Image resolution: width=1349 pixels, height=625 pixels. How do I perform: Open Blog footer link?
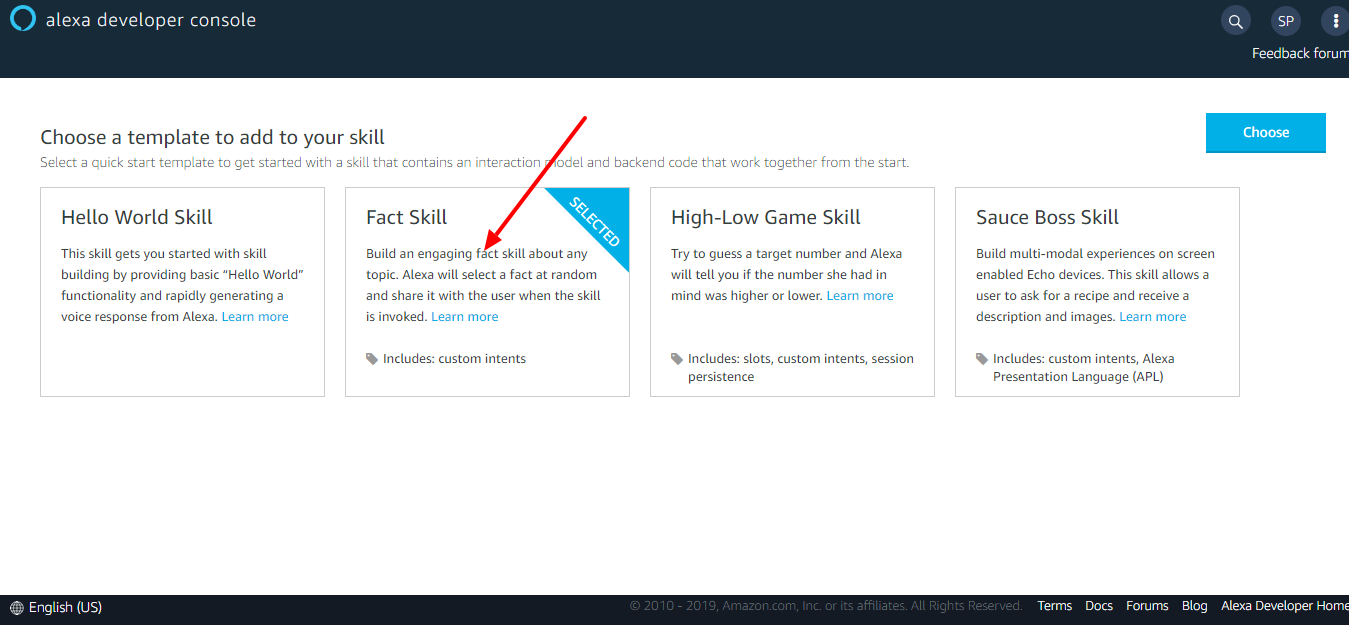pos(1194,606)
